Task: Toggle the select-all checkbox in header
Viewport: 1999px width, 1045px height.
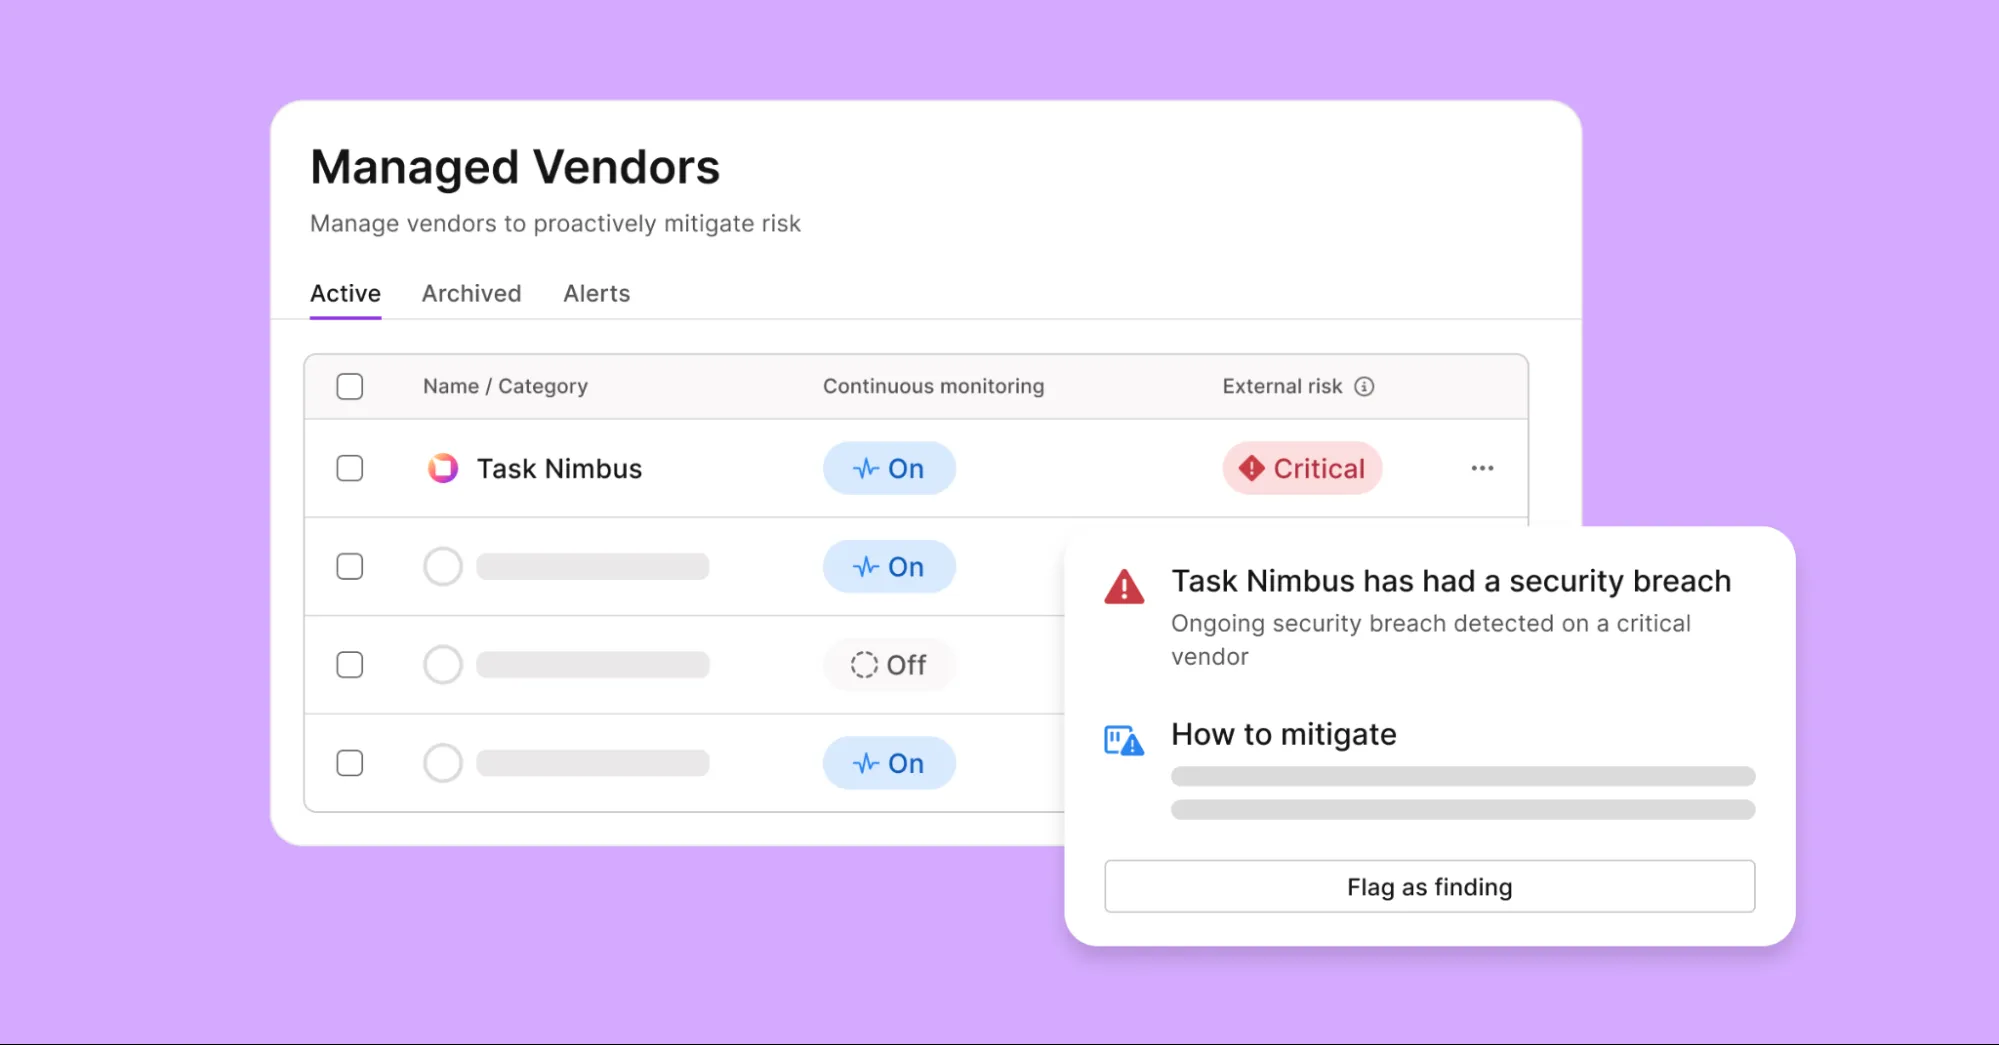Action: click(x=350, y=386)
